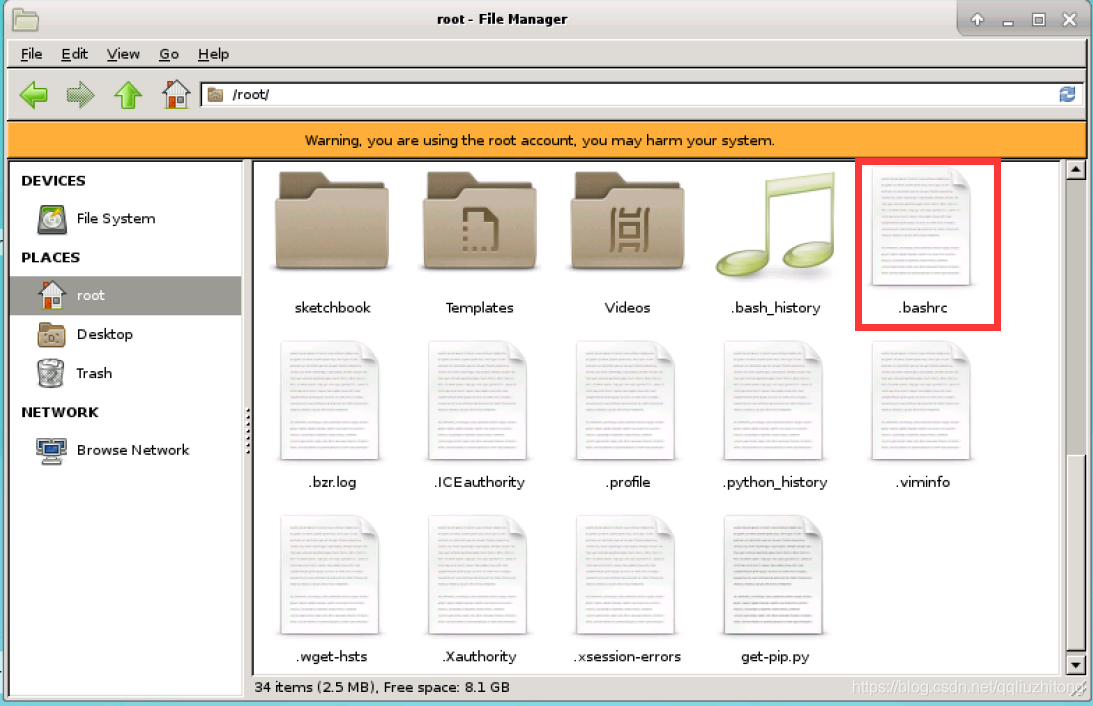
Task: Select the .Xauthority file icon
Action: tap(477, 575)
